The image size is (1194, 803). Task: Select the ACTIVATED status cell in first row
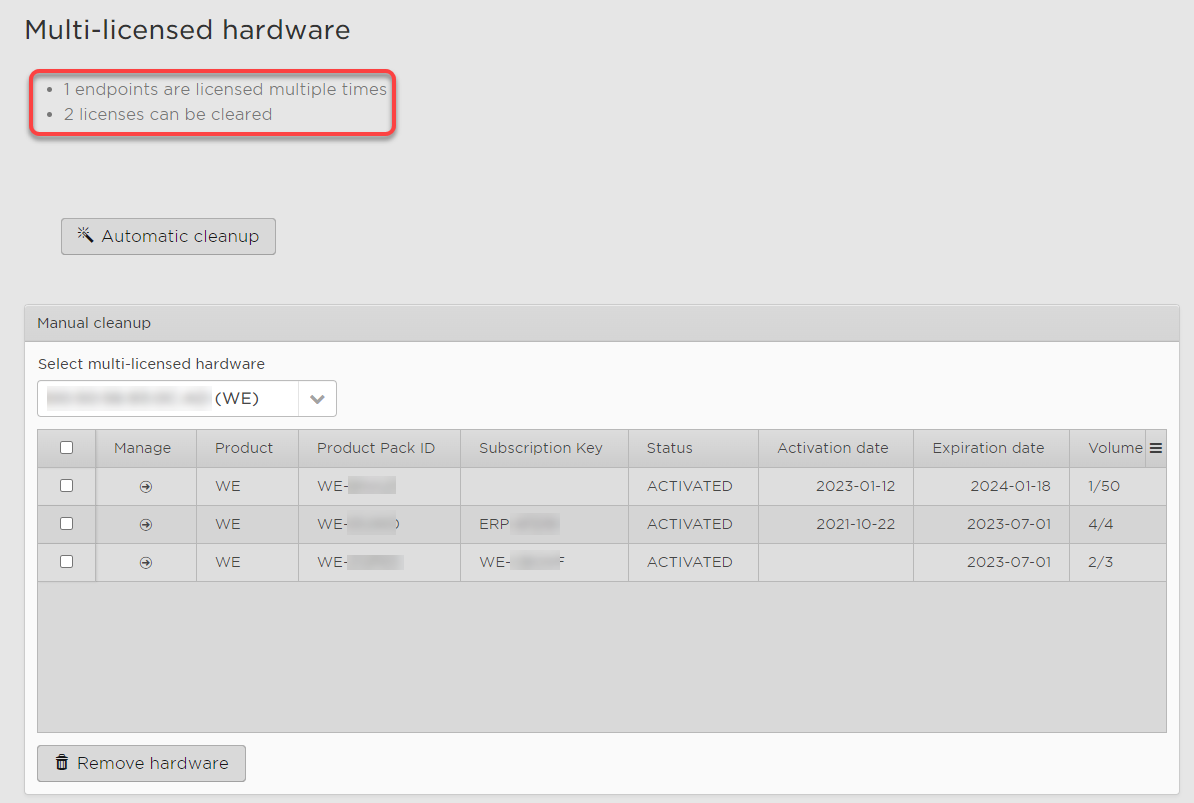[x=689, y=486]
